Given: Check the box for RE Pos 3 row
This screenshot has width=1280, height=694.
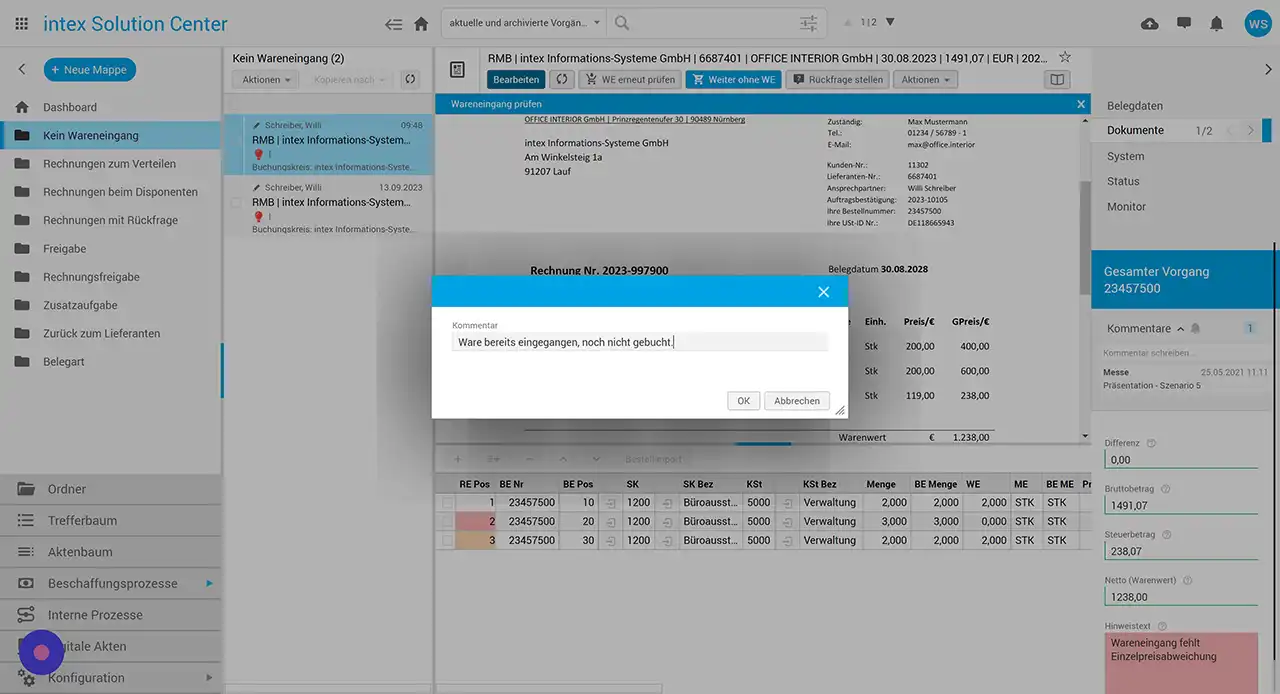Looking at the screenshot, I should [447, 540].
